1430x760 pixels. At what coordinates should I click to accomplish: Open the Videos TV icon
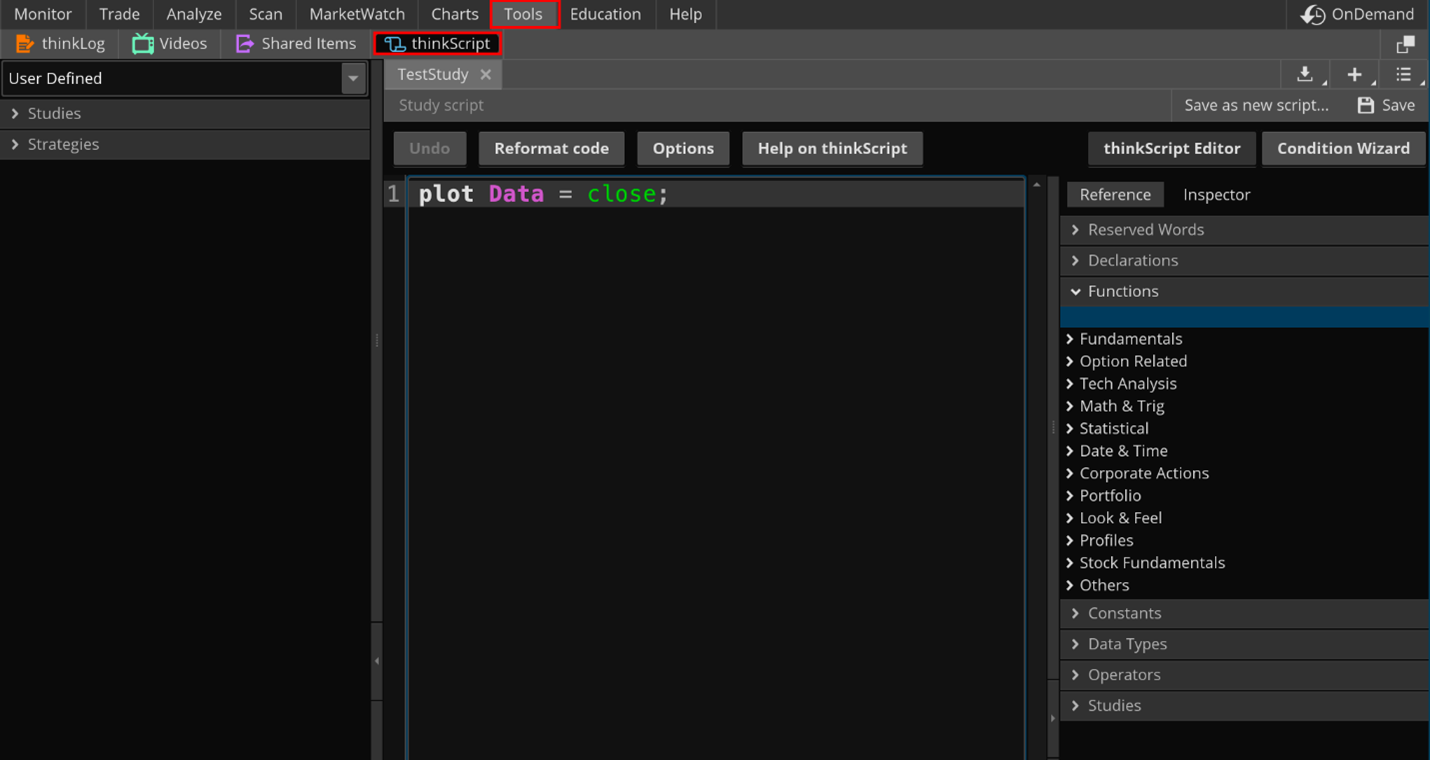point(143,43)
